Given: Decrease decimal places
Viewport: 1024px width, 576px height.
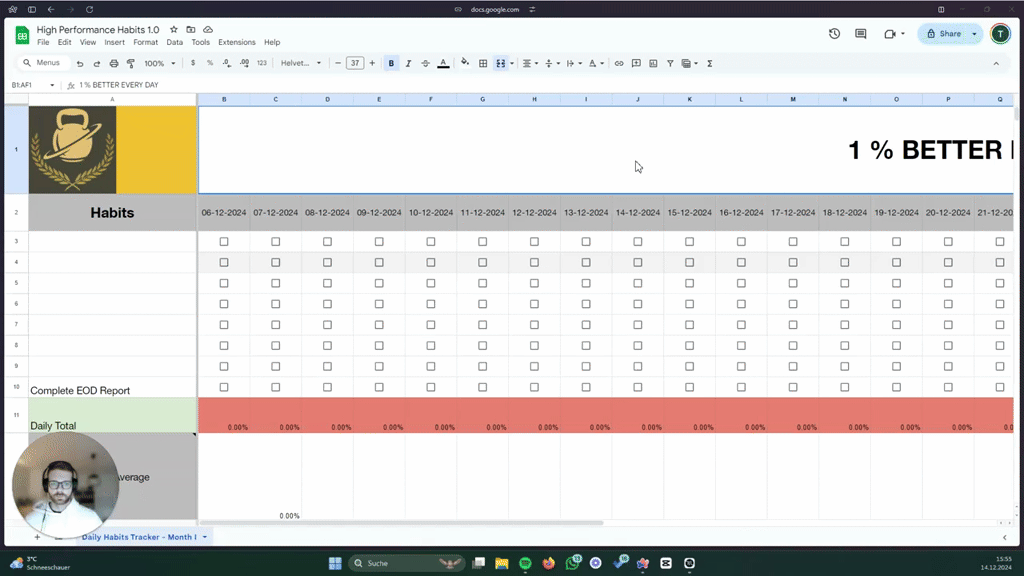Looking at the screenshot, I should click(x=227, y=63).
